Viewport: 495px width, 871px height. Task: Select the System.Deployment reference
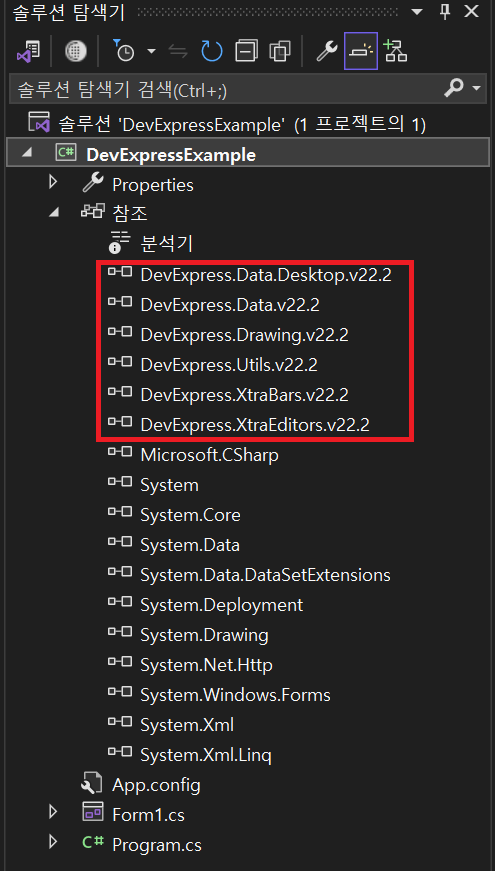[222, 605]
